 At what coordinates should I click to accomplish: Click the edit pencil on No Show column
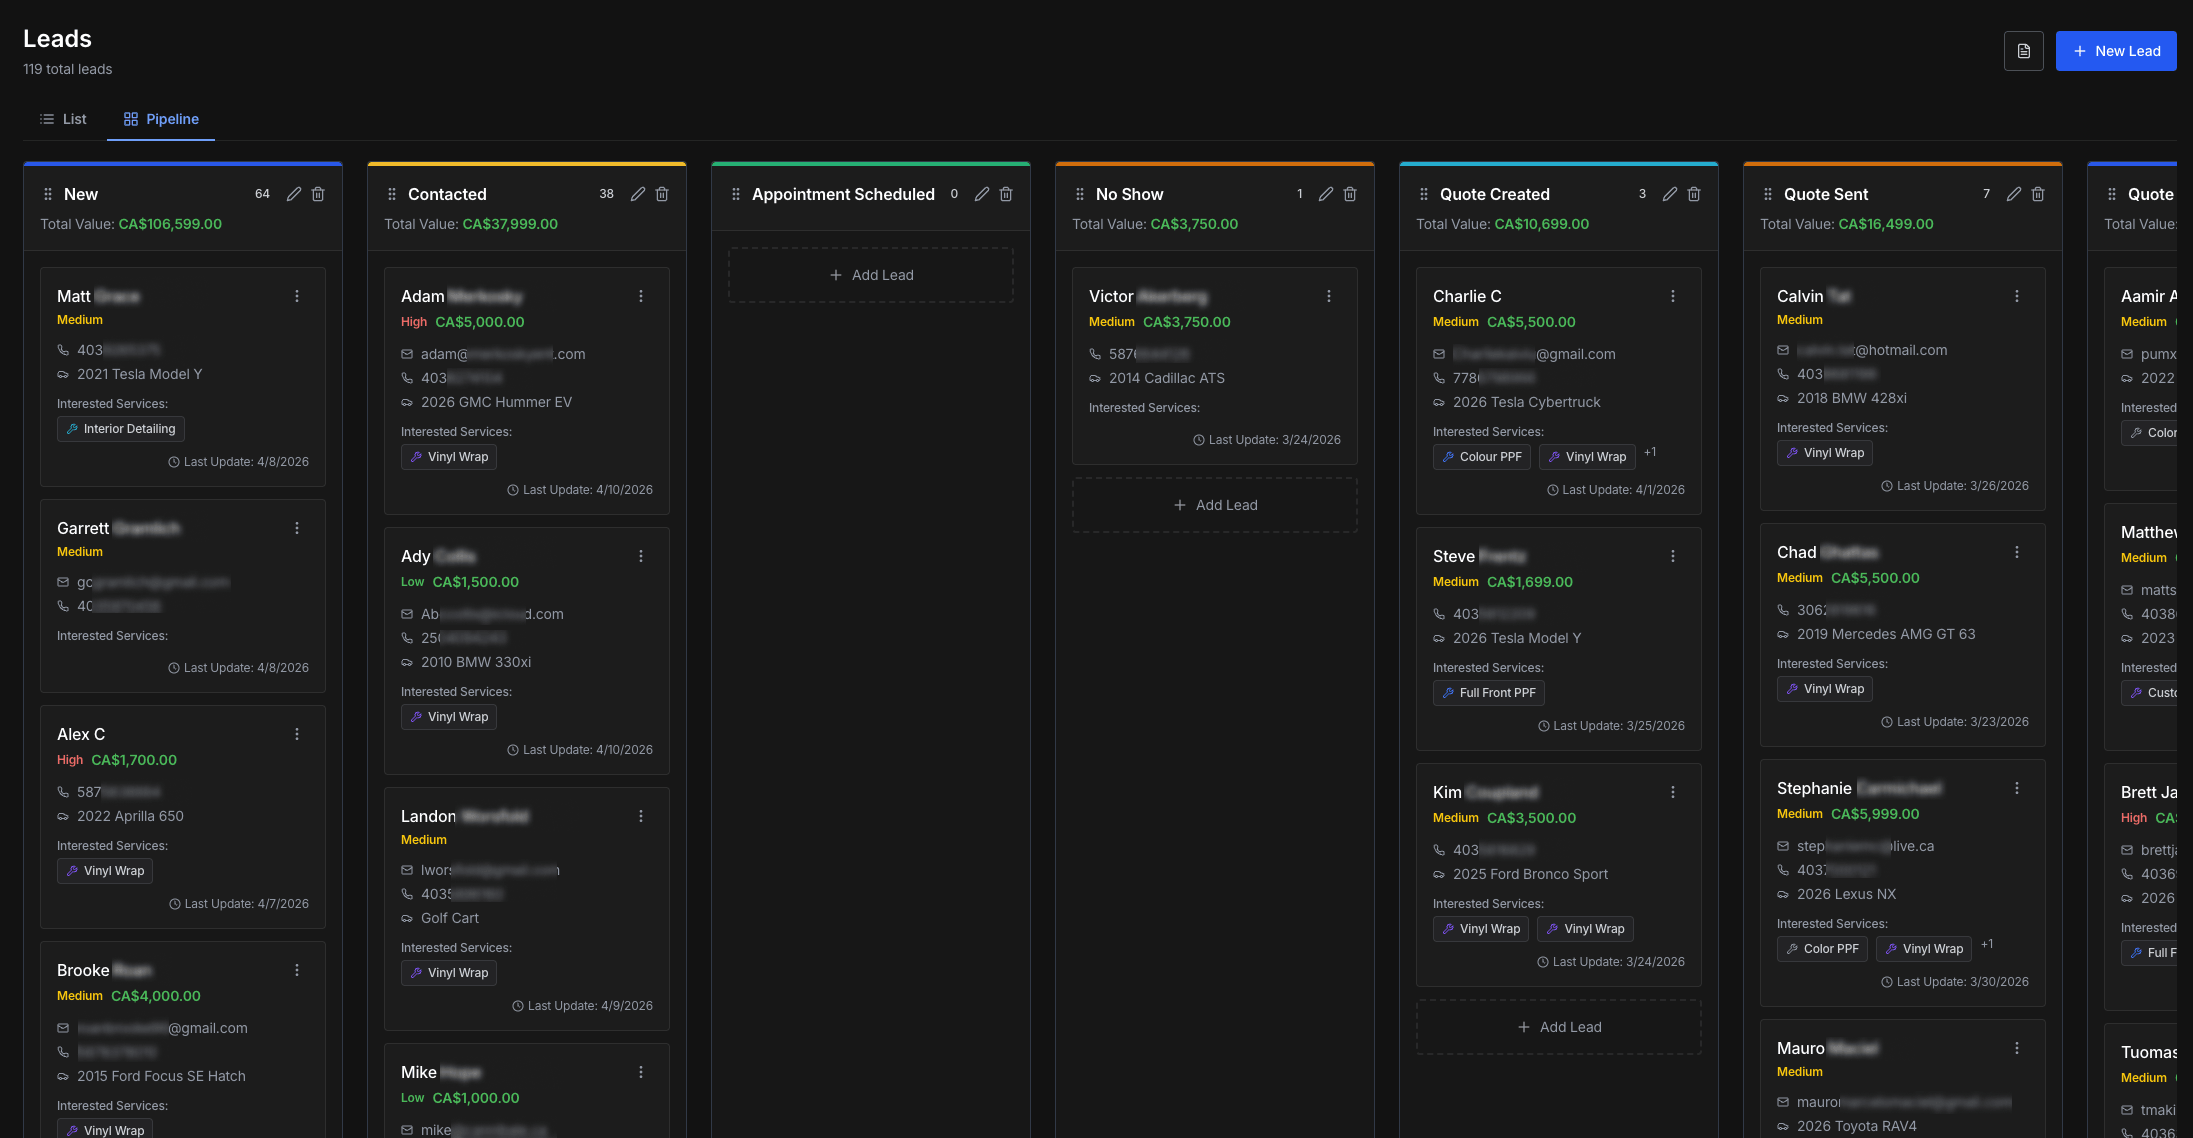[1326, 194]
